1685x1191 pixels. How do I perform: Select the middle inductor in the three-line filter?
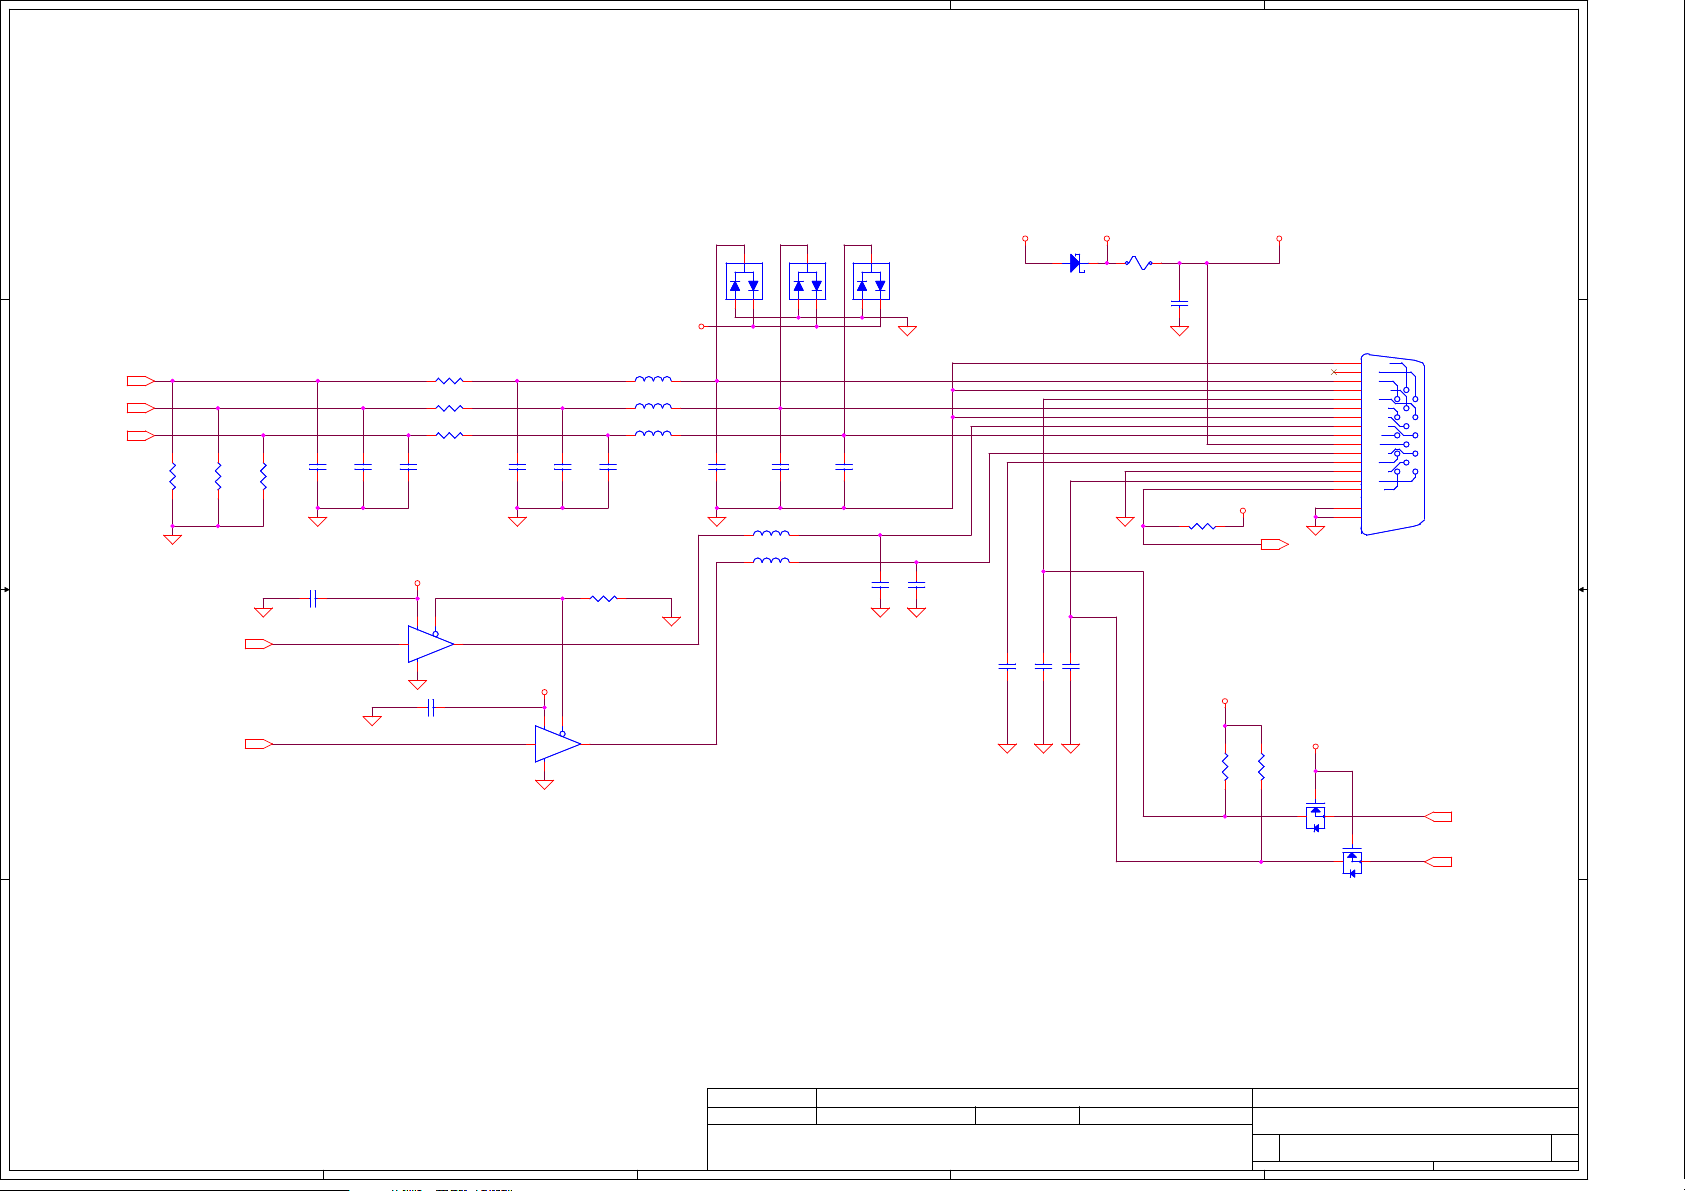point(653,406)
